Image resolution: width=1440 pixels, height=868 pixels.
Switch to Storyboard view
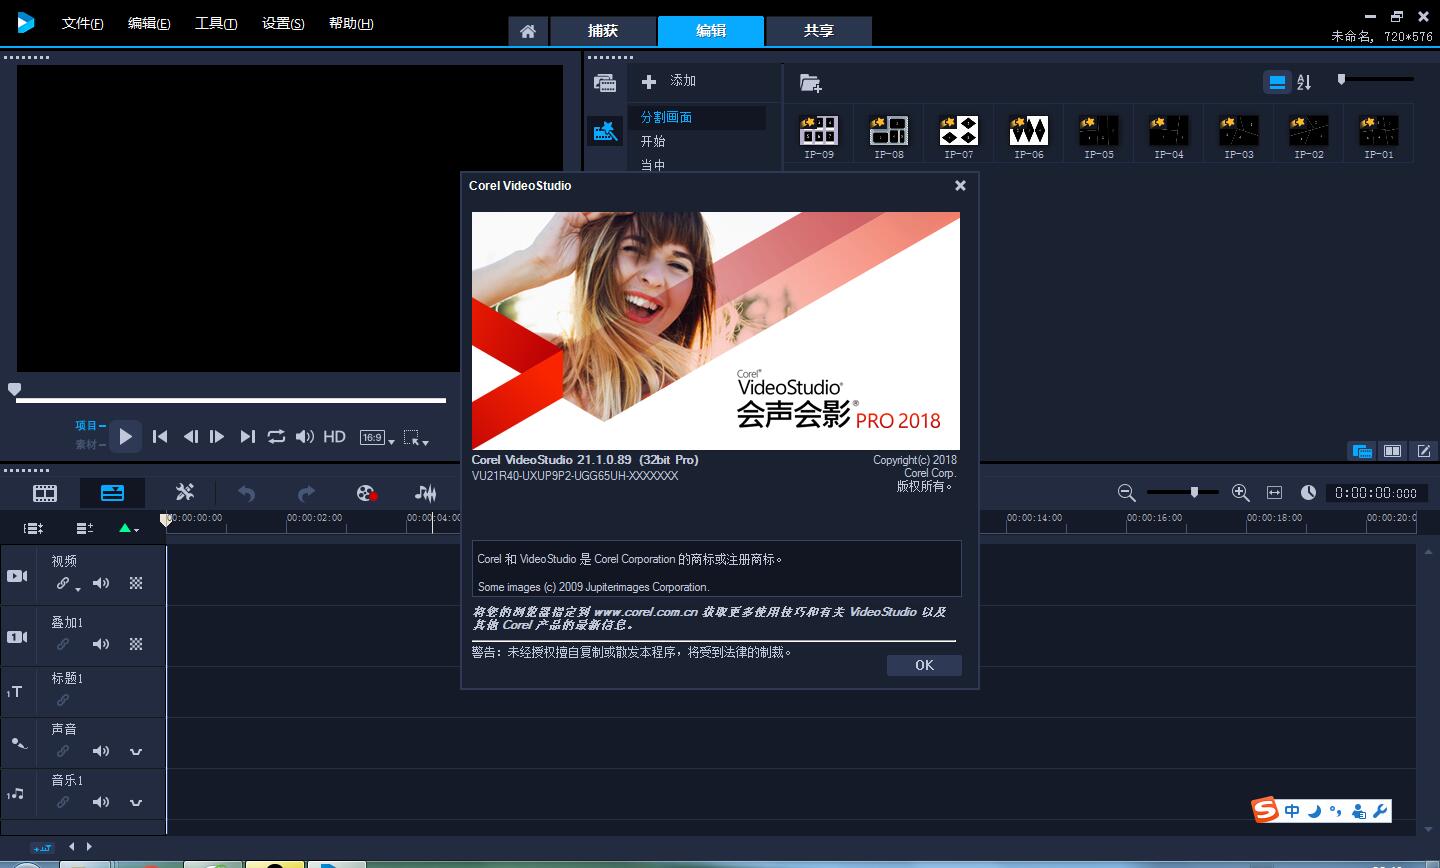(x=45, y=493)
